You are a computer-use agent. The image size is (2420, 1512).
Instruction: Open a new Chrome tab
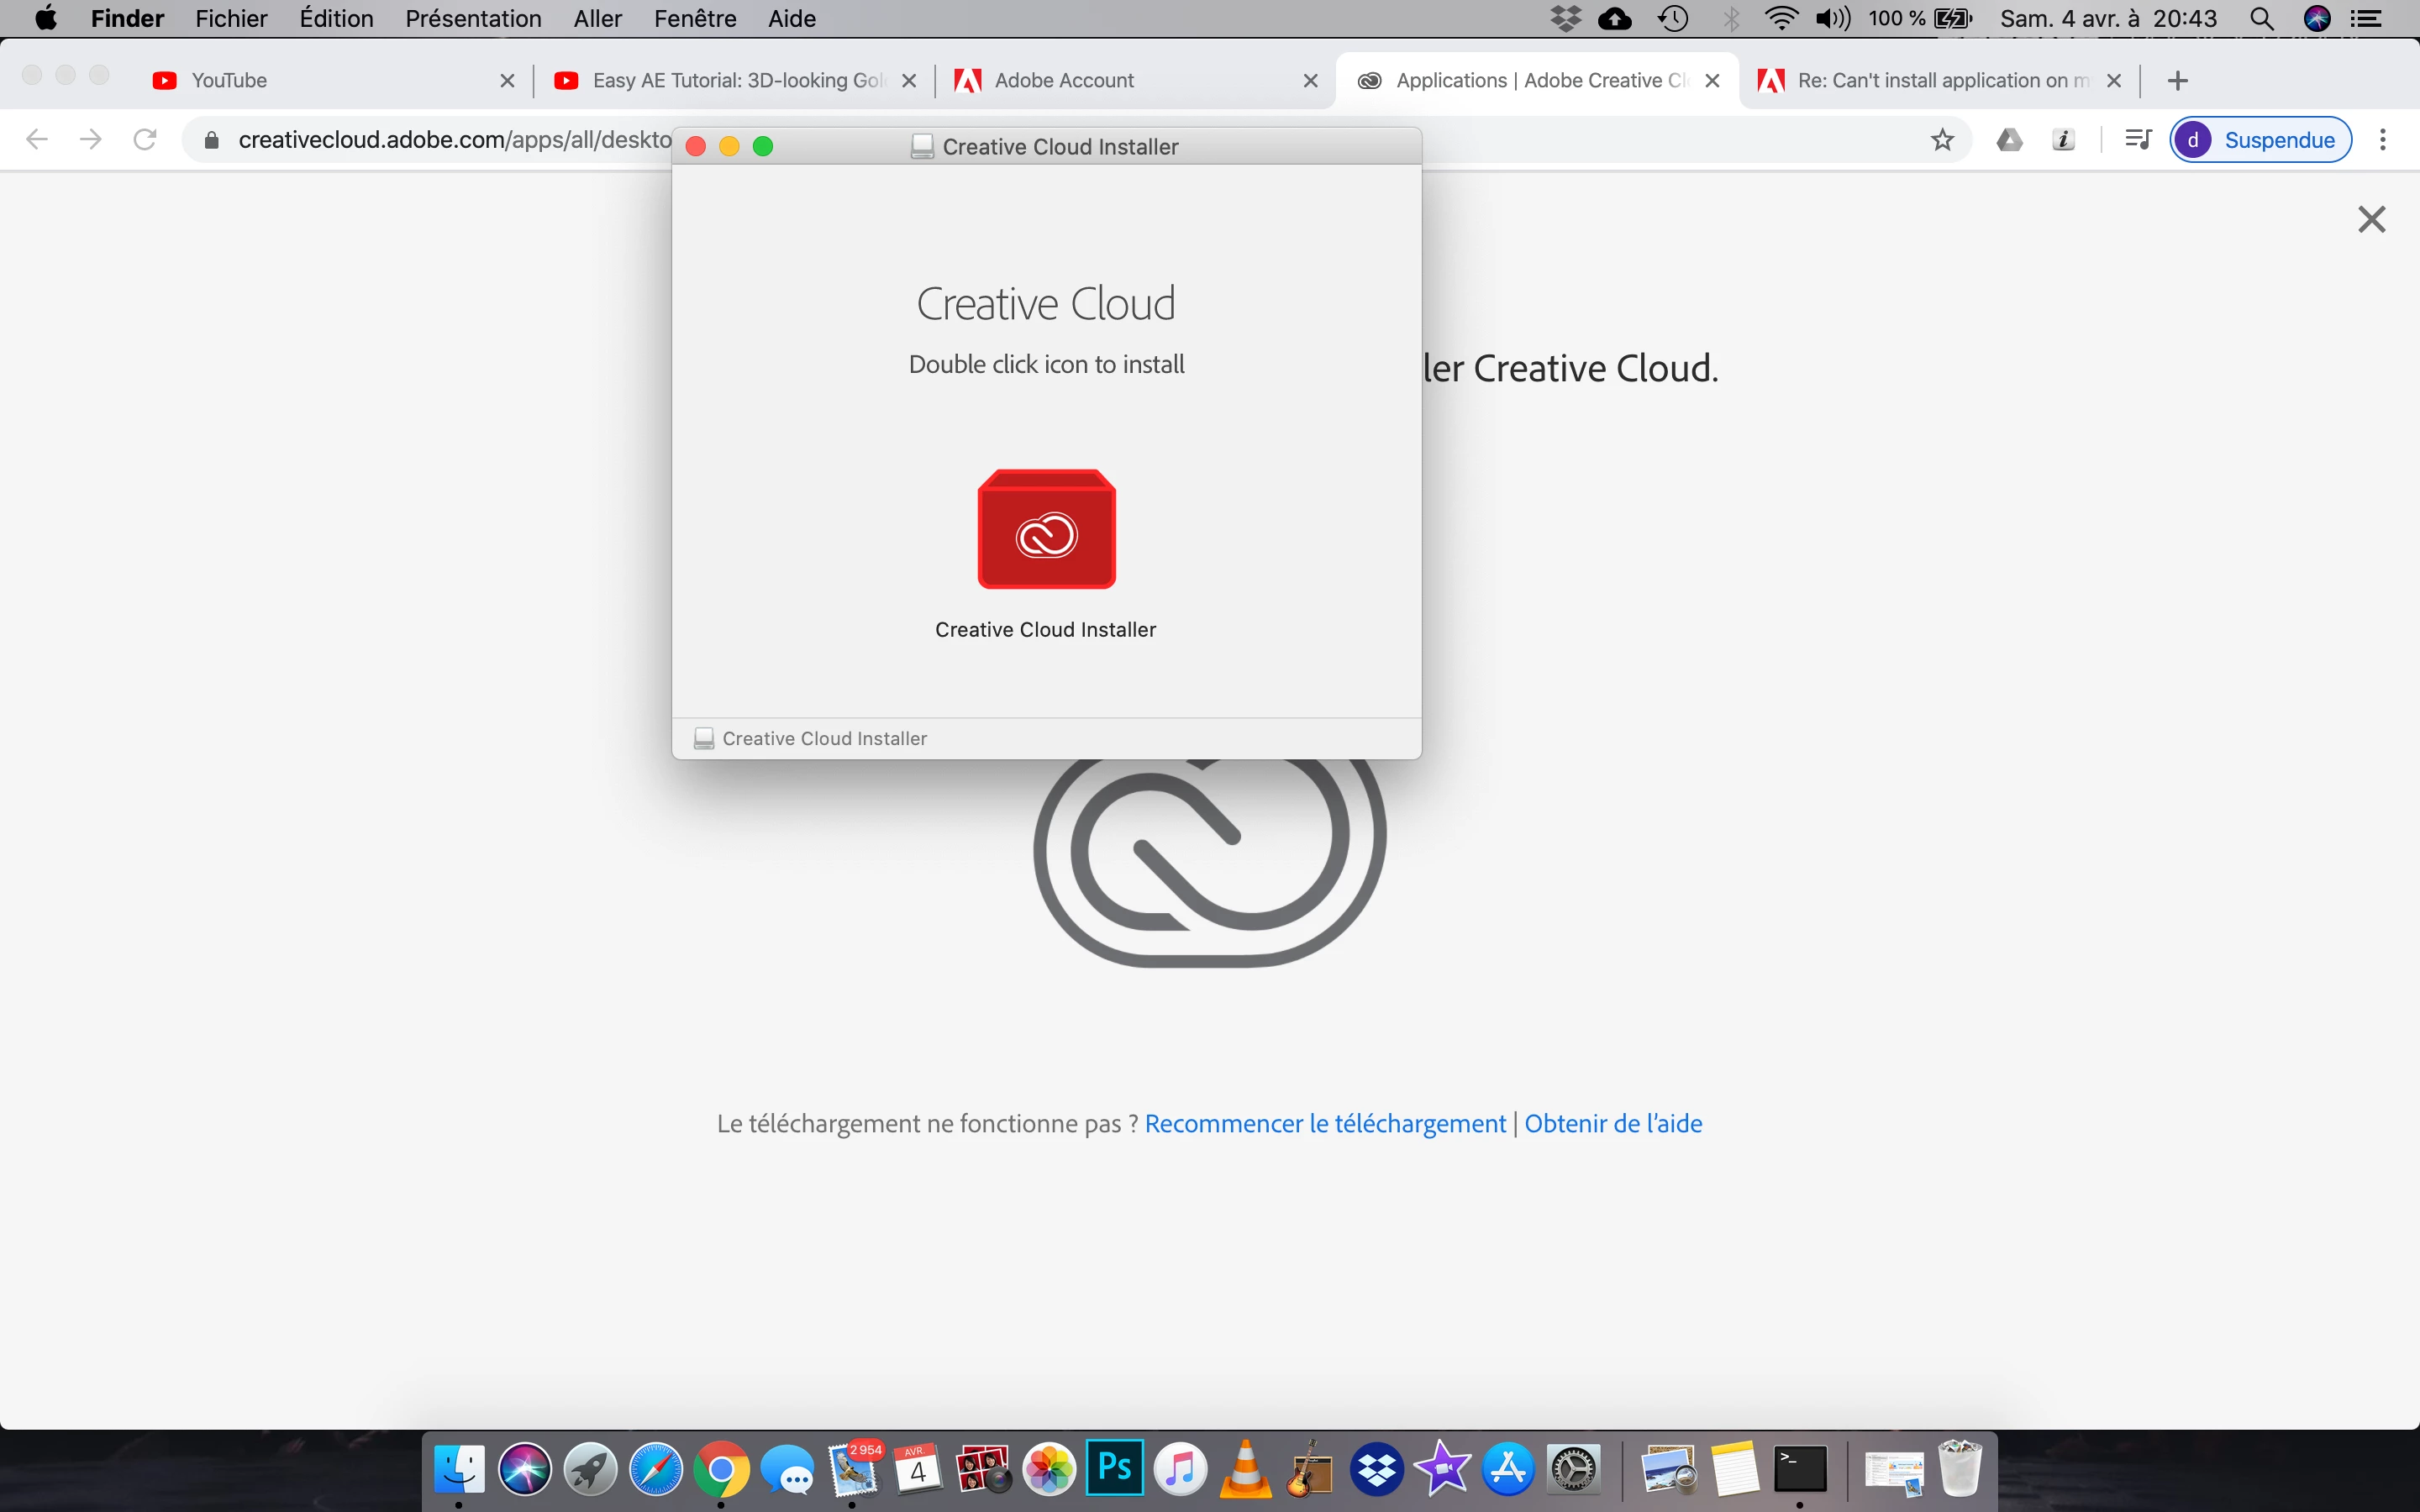point(2178,80)
